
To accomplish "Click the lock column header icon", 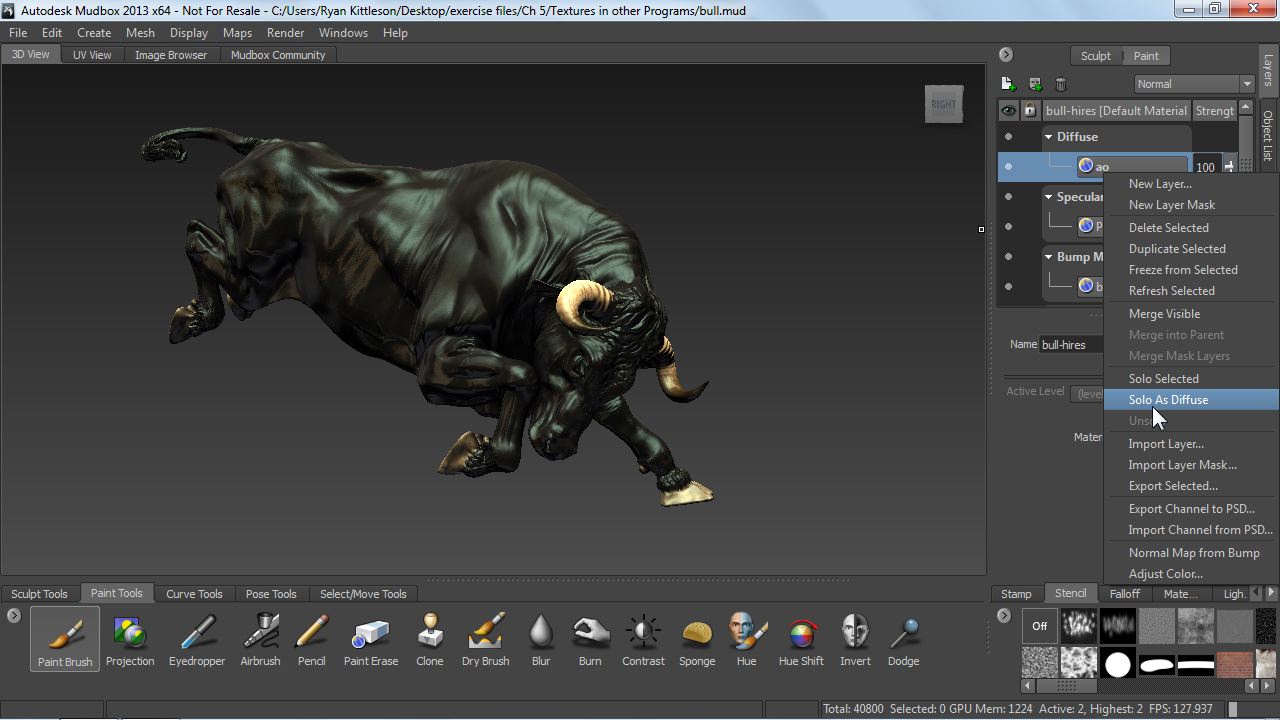I will pos(1030,111).
